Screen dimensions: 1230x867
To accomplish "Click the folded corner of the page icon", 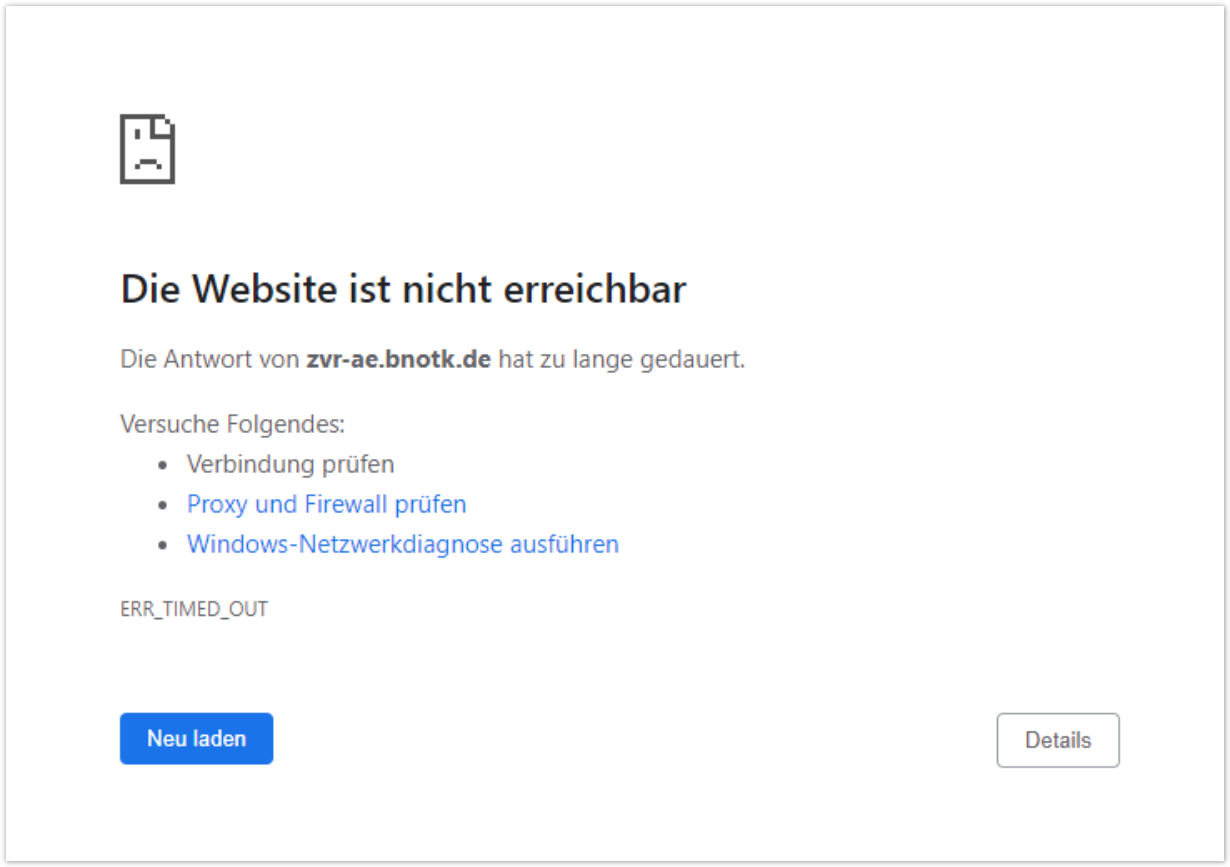I will (165, 125).
